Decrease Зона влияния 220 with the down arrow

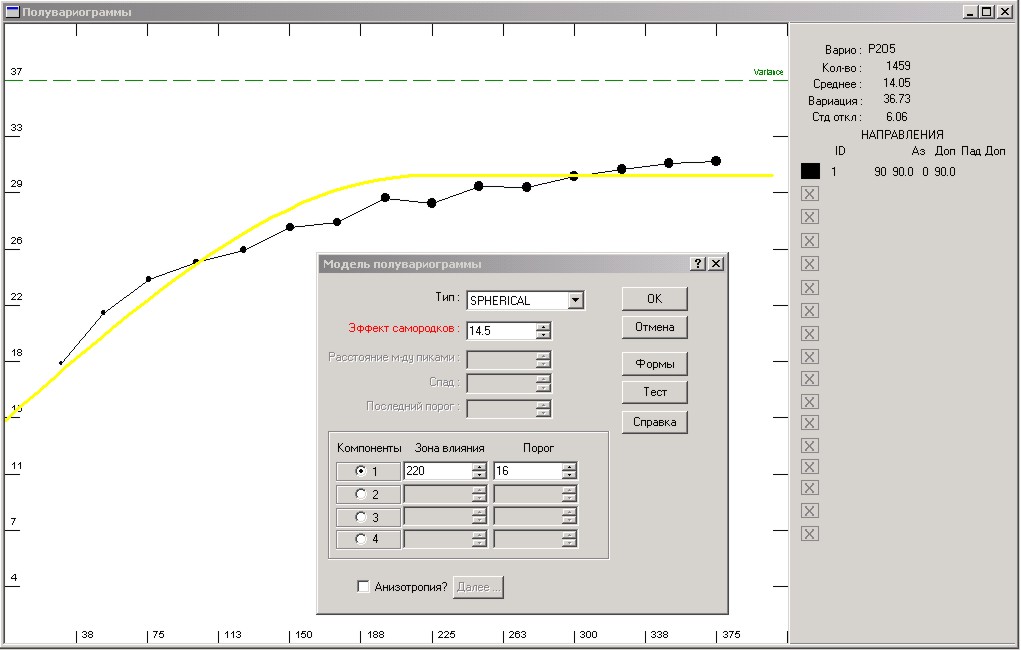[479, 475]
